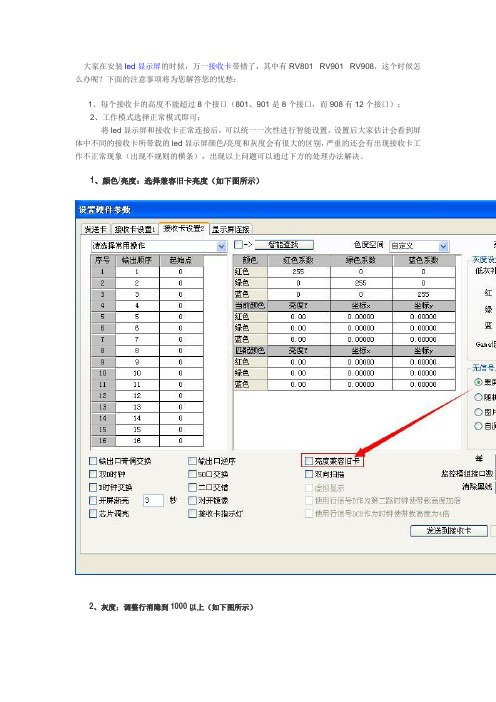Enable the 双向扫描 checkbox
Image resolution: width=496 pixels, height=702 pixels.
point(309,474)
